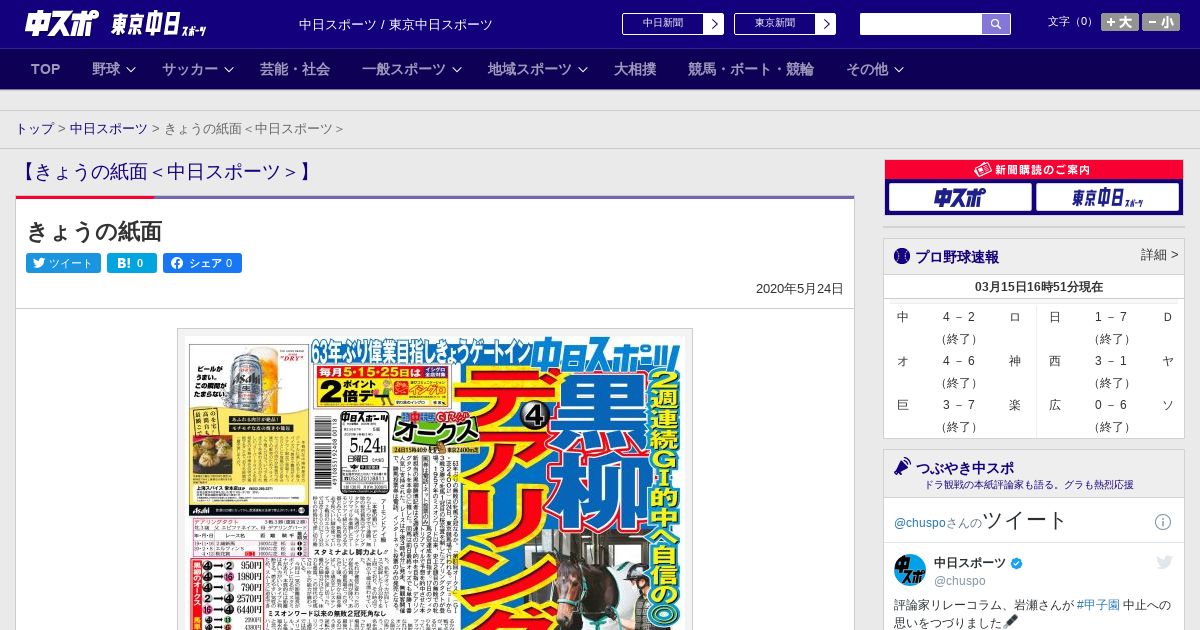
Task: Click the 中スポ logo in header
Action: coord(62,24)
